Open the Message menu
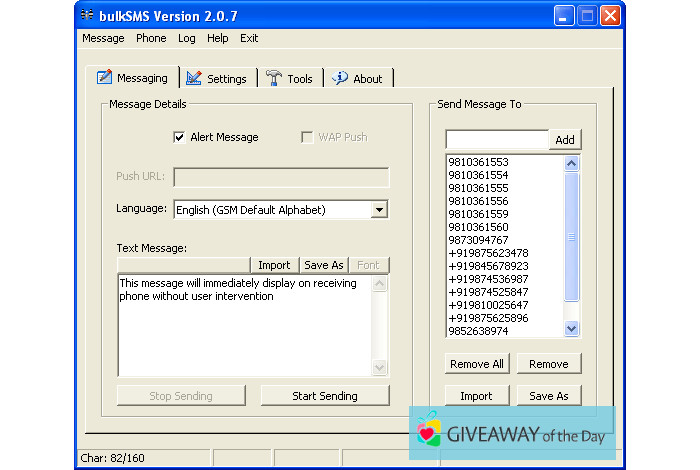 [x=103, y=38]
